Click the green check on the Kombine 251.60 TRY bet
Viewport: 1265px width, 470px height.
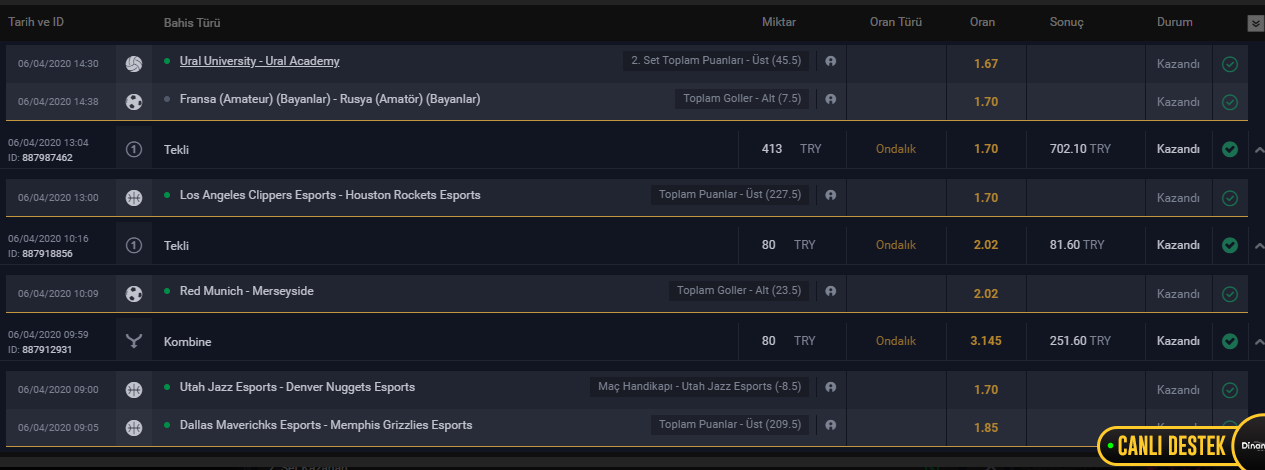pyautogui.click(x=1230, y=341)
